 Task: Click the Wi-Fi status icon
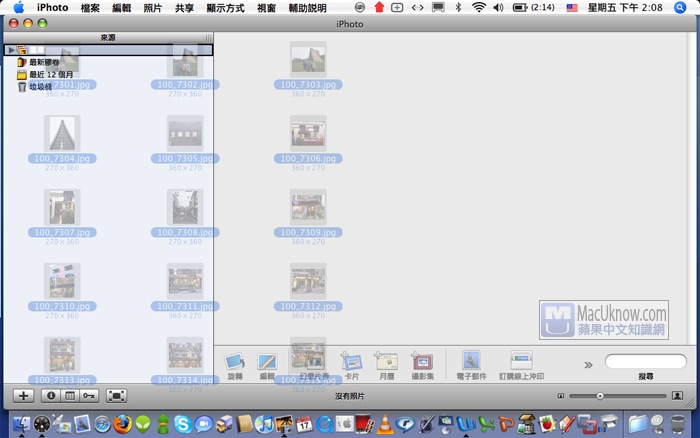pos(479,7)
